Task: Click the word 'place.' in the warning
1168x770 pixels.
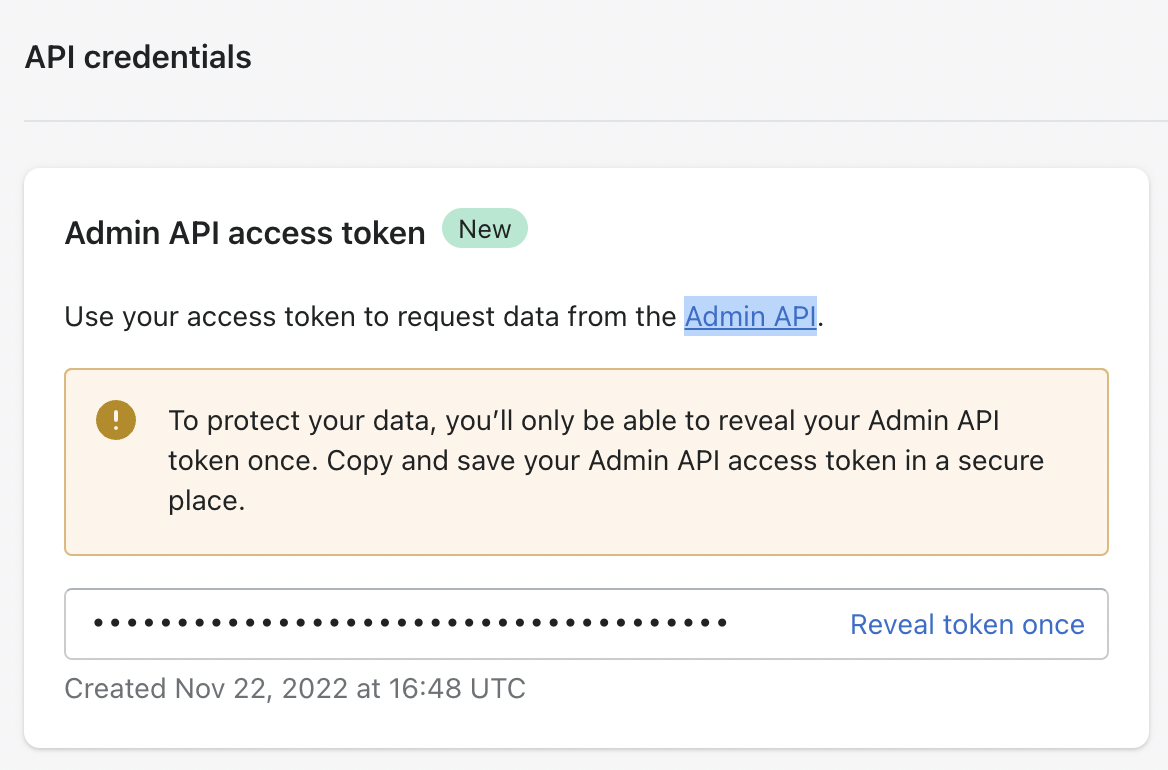Action: (x=207, y=500)
